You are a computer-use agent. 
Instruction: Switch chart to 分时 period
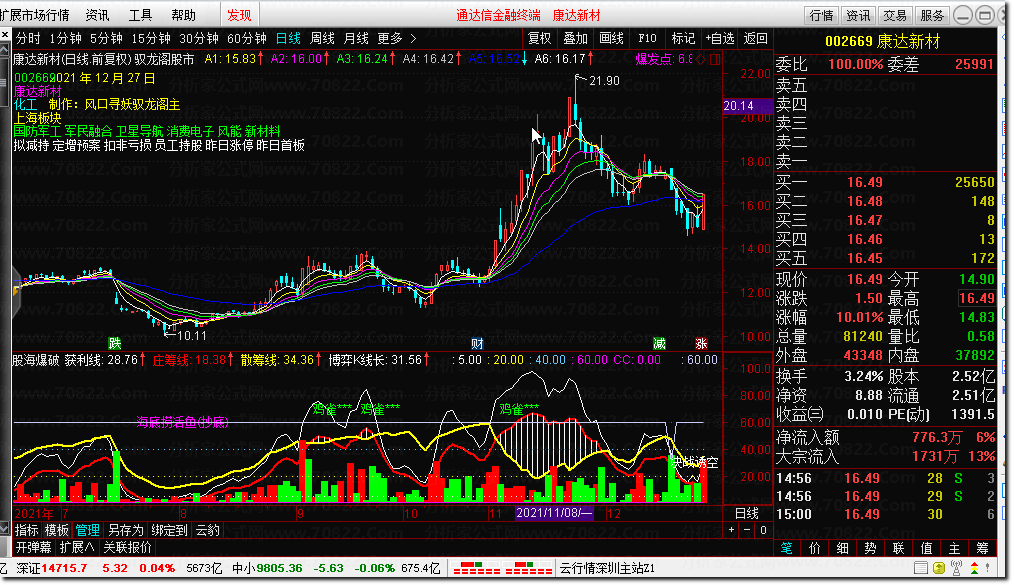28,38
